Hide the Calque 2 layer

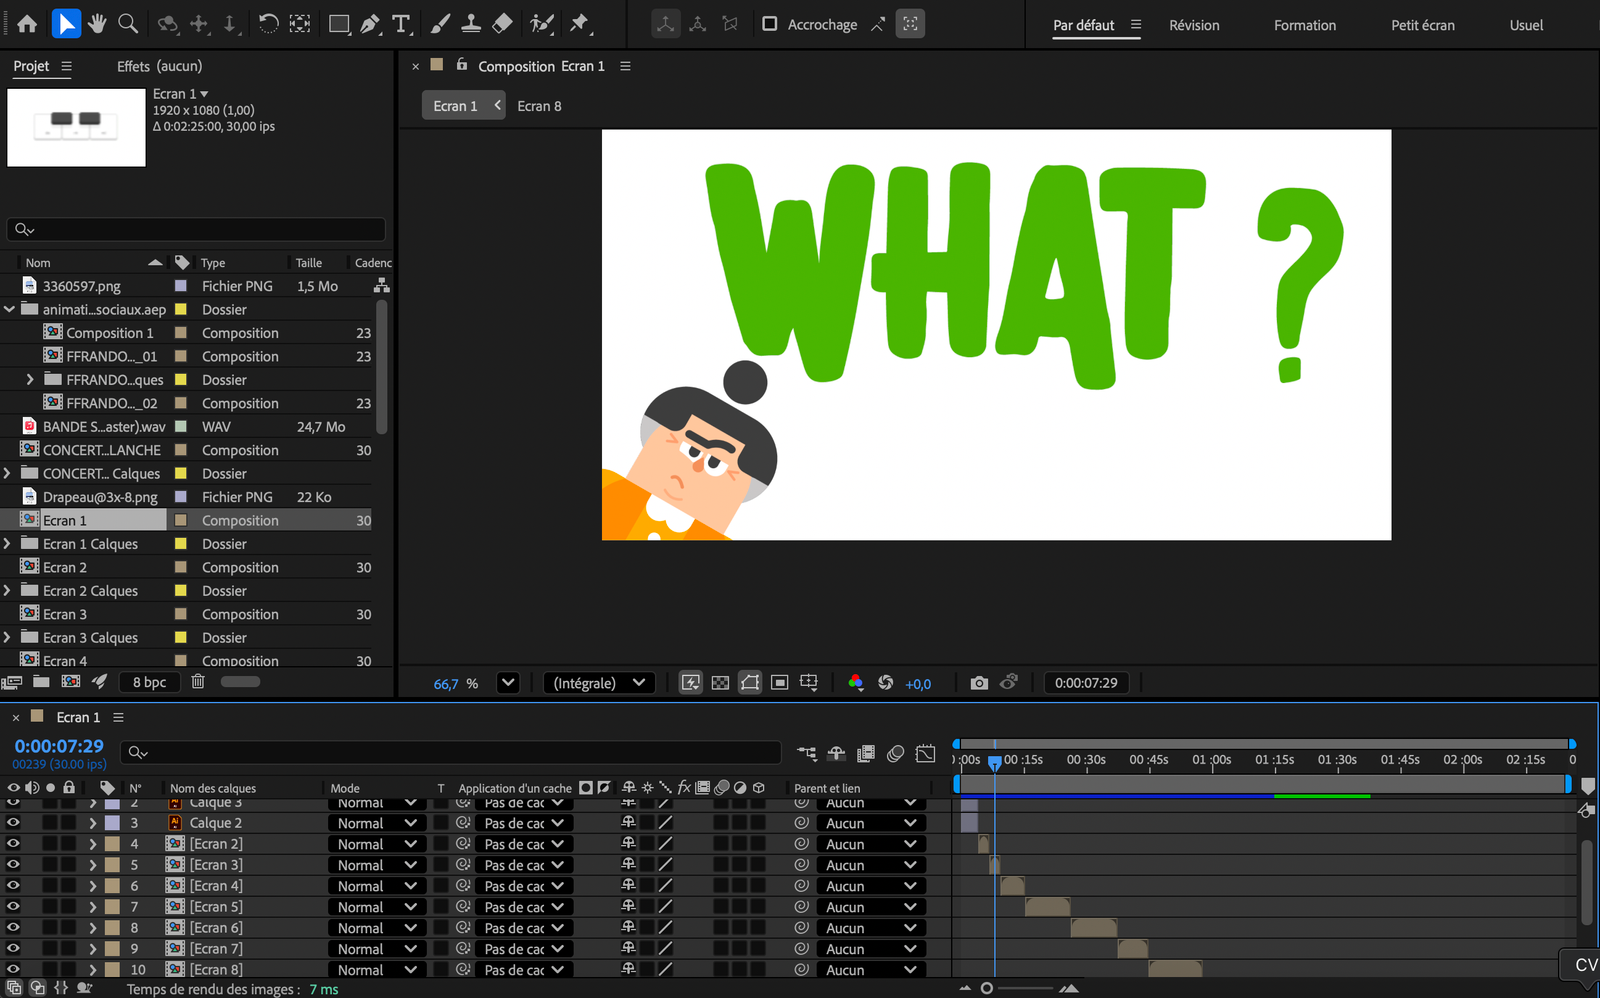[13, 823]
